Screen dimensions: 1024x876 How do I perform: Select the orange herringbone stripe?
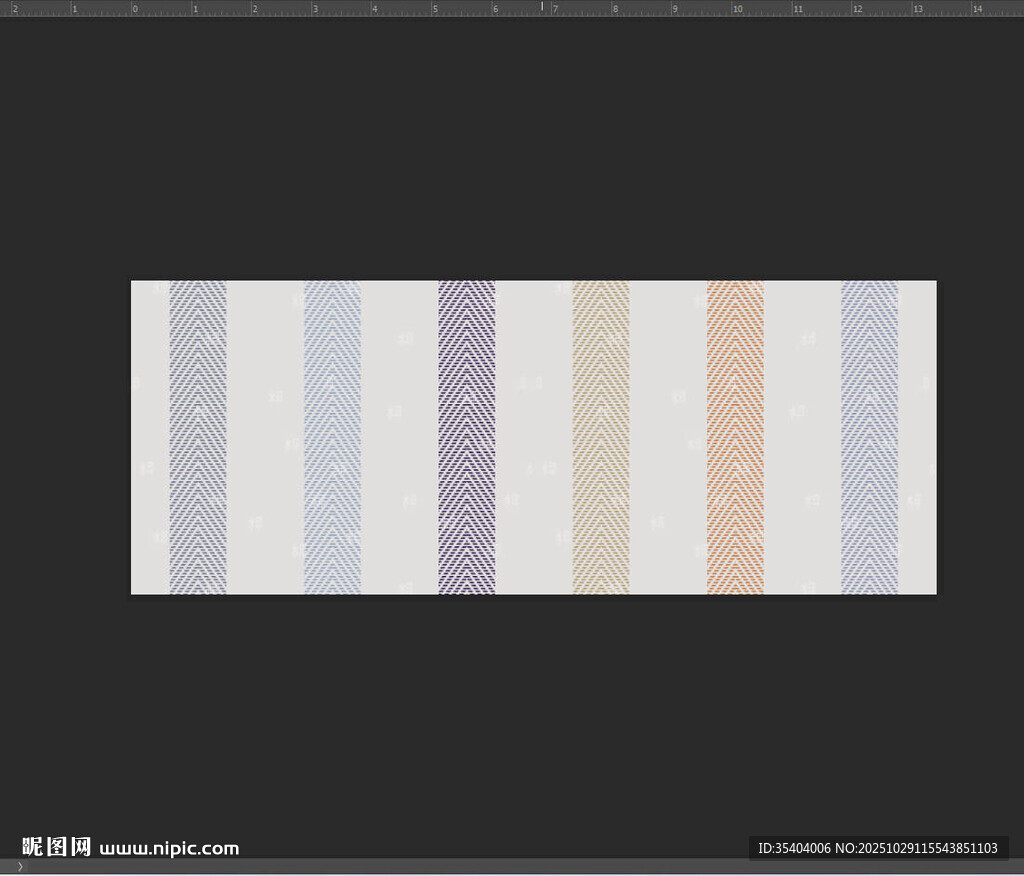pos(735,437)
